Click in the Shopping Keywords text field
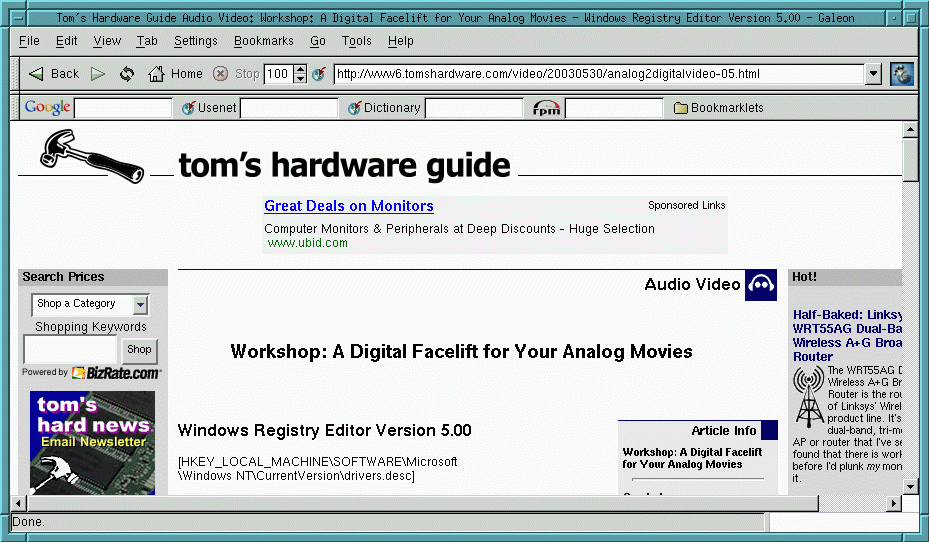Viewport: 929px width, 542px height. [70, 349]
